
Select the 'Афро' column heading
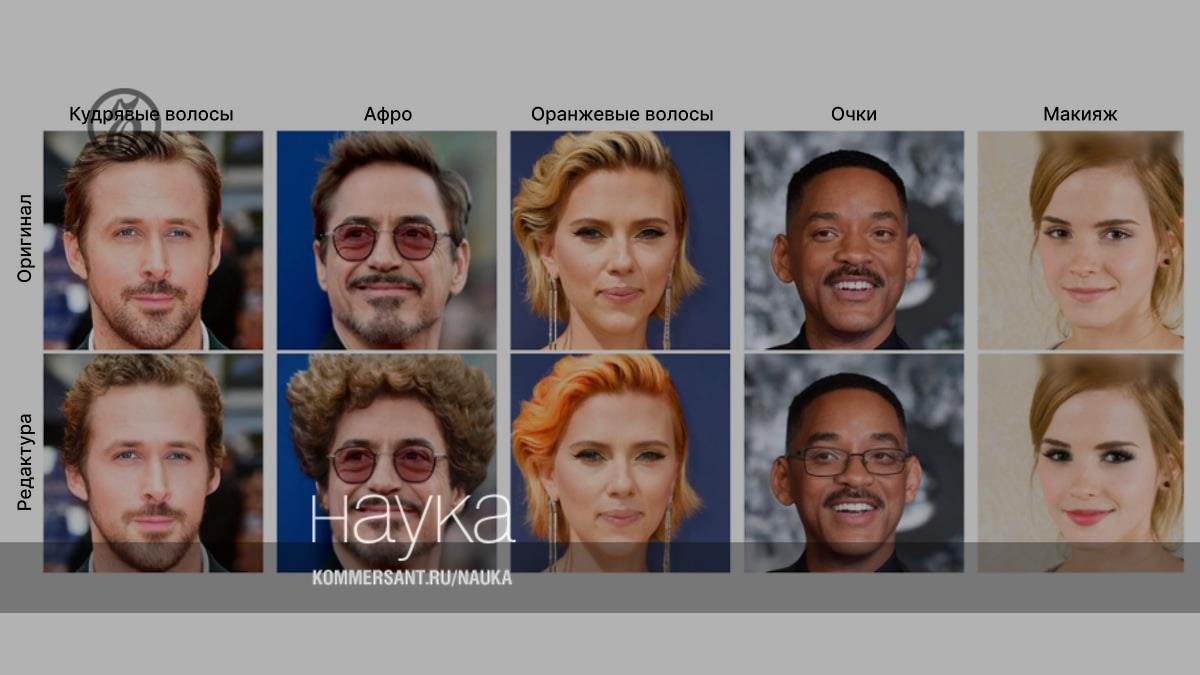coord(388,115)
